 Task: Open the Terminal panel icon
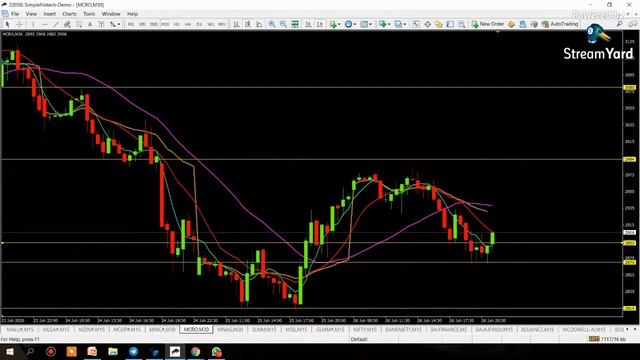tap(450, 24)
